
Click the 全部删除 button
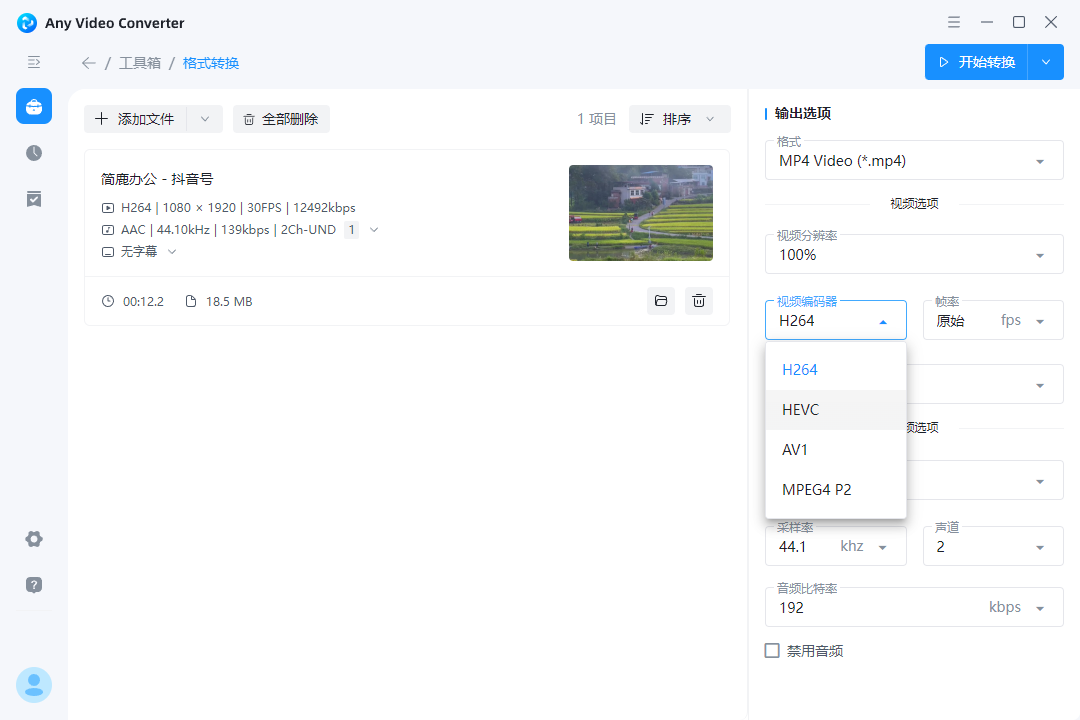click(x=281, y=119)
